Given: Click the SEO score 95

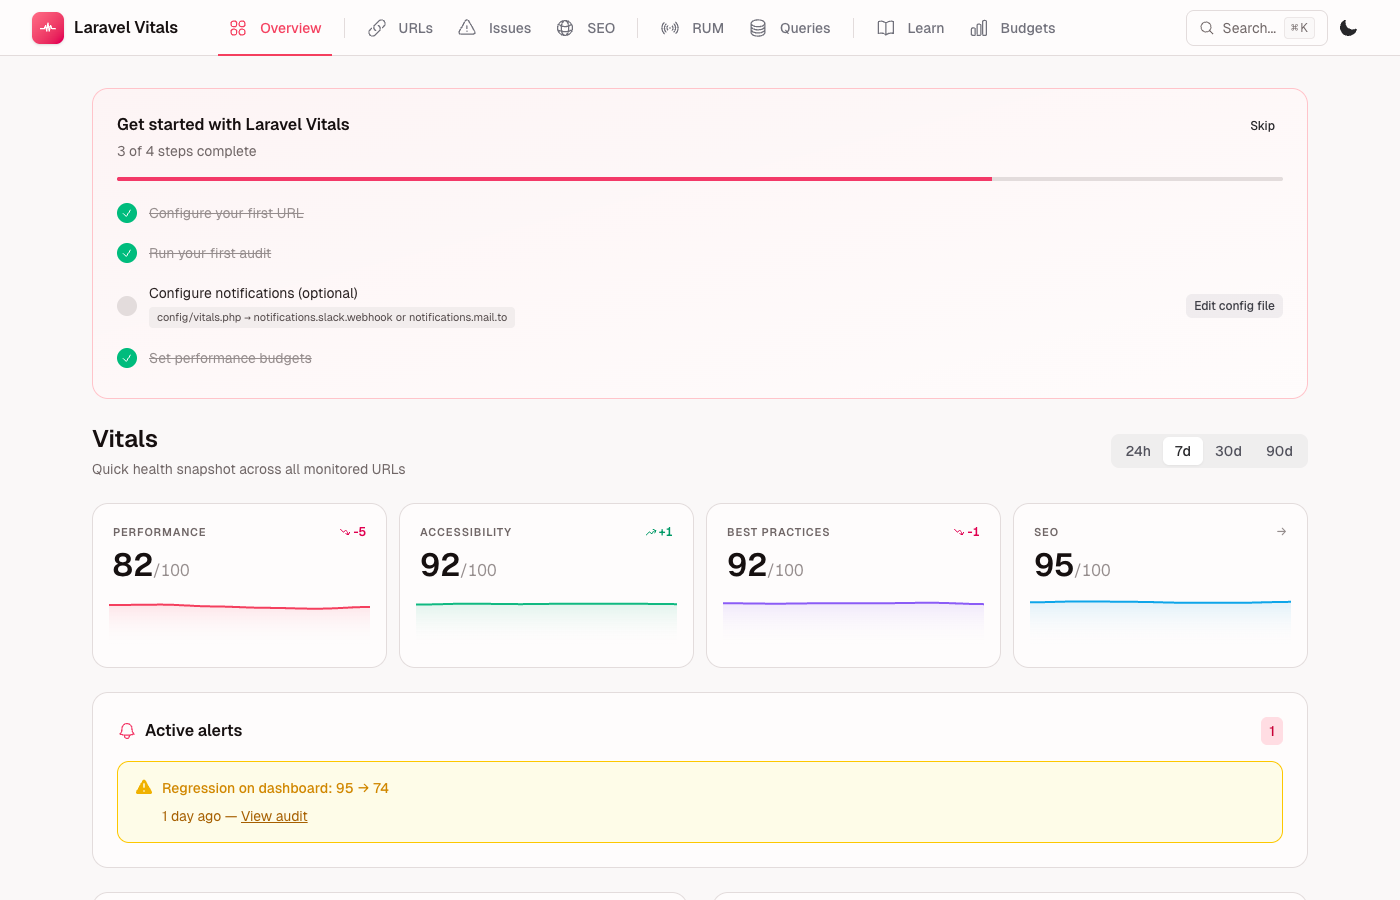Looking at the screenshot, I should pos(1054,565).
